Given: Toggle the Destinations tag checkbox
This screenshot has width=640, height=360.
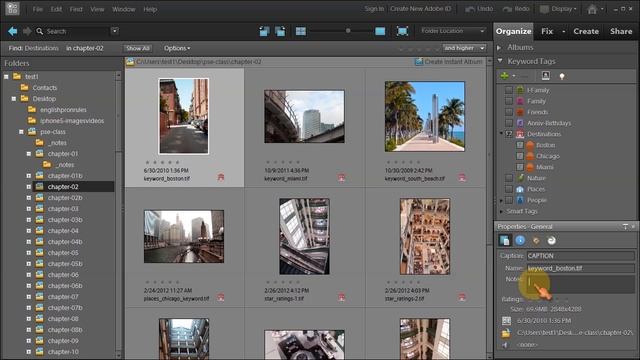Looking at the screenshot, I should (x=509, y=134).
